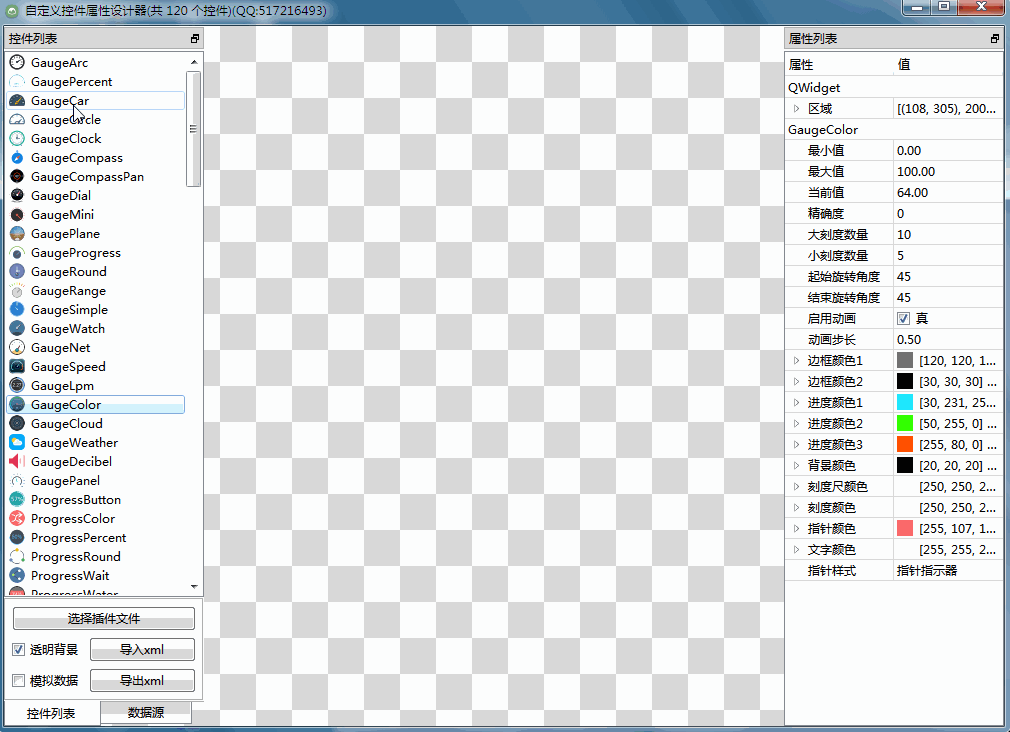
Task: Toggle the 透明背景 checkbox
Action: [18, 649]
